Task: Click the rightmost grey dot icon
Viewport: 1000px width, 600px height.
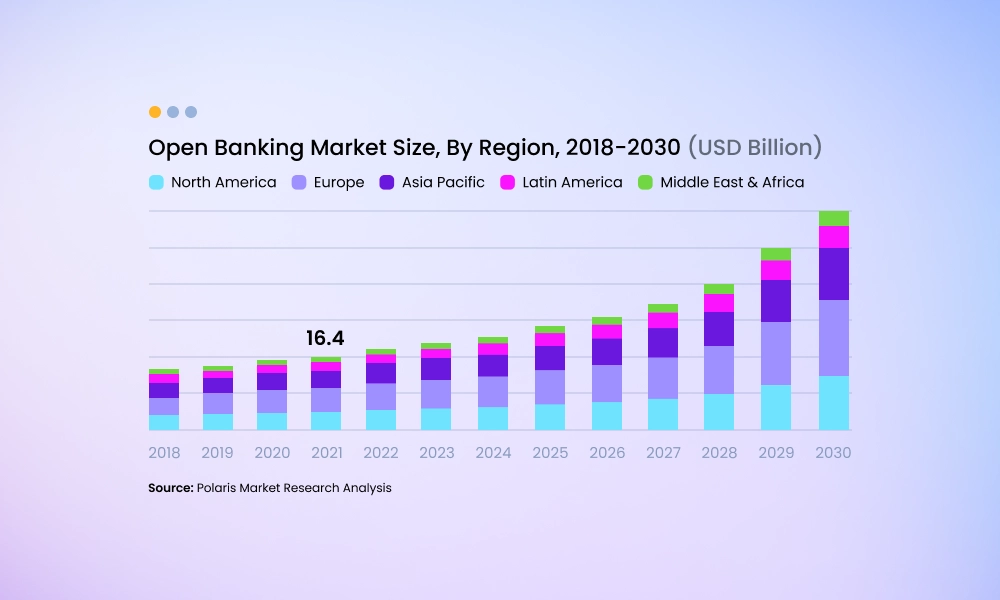Action: [x=189, y=112]
